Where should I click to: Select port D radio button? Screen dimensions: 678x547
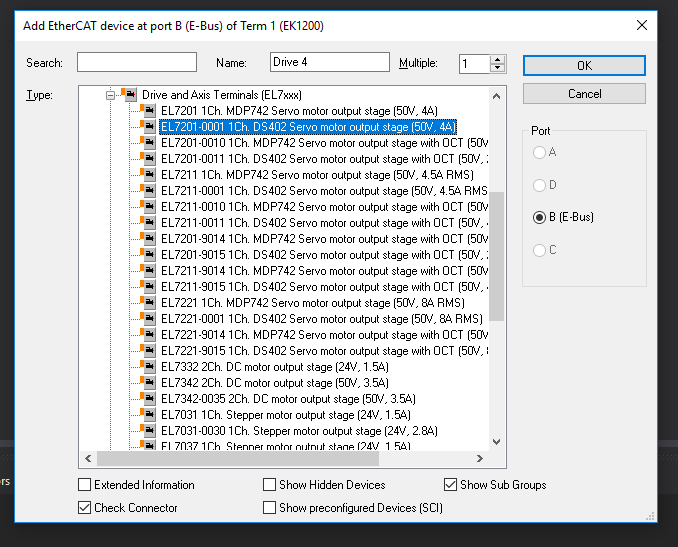pyautogui.click(x=539, y=185)
